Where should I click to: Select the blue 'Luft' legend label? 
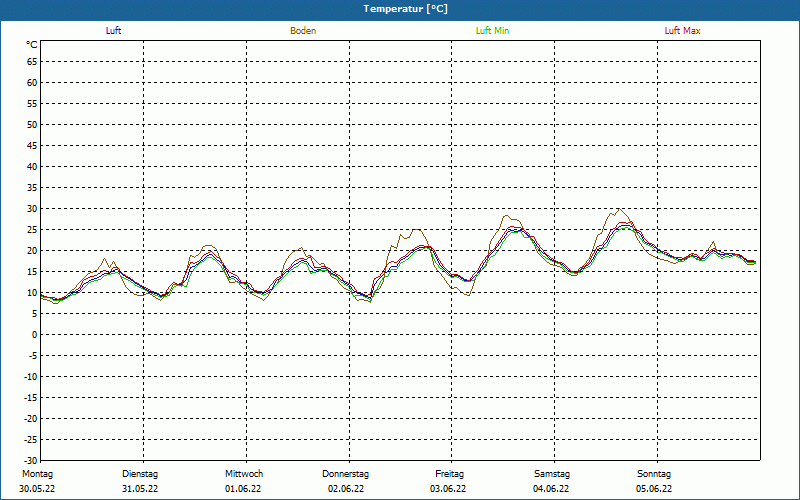point(113,31)
